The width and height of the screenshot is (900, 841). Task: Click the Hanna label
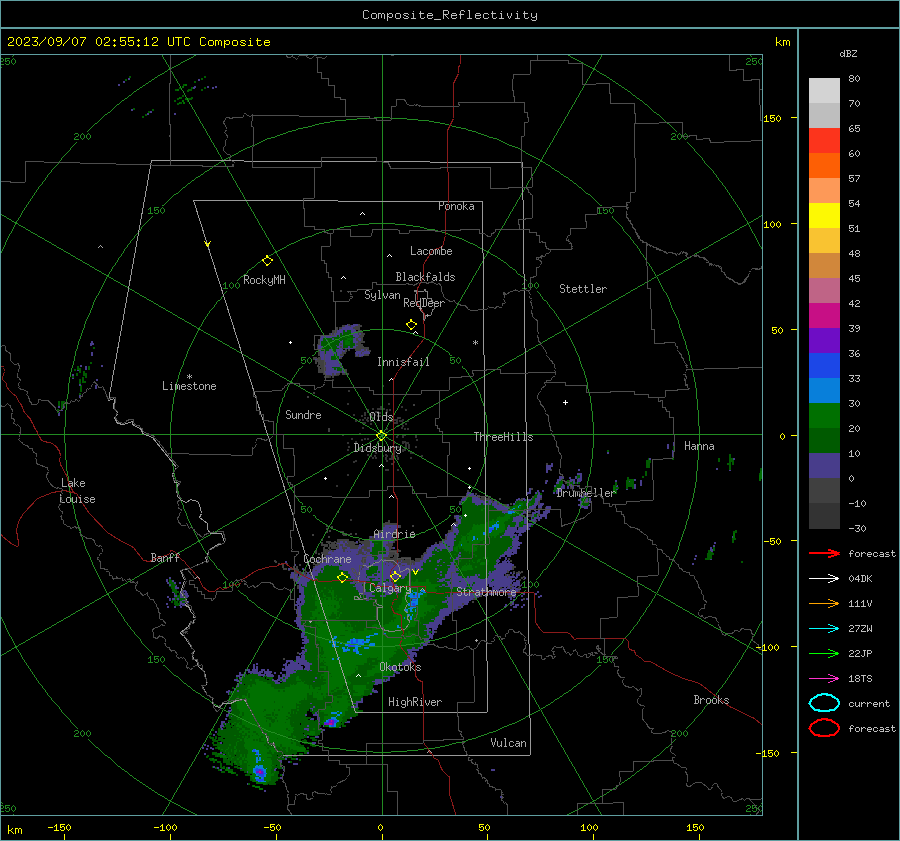699,446
